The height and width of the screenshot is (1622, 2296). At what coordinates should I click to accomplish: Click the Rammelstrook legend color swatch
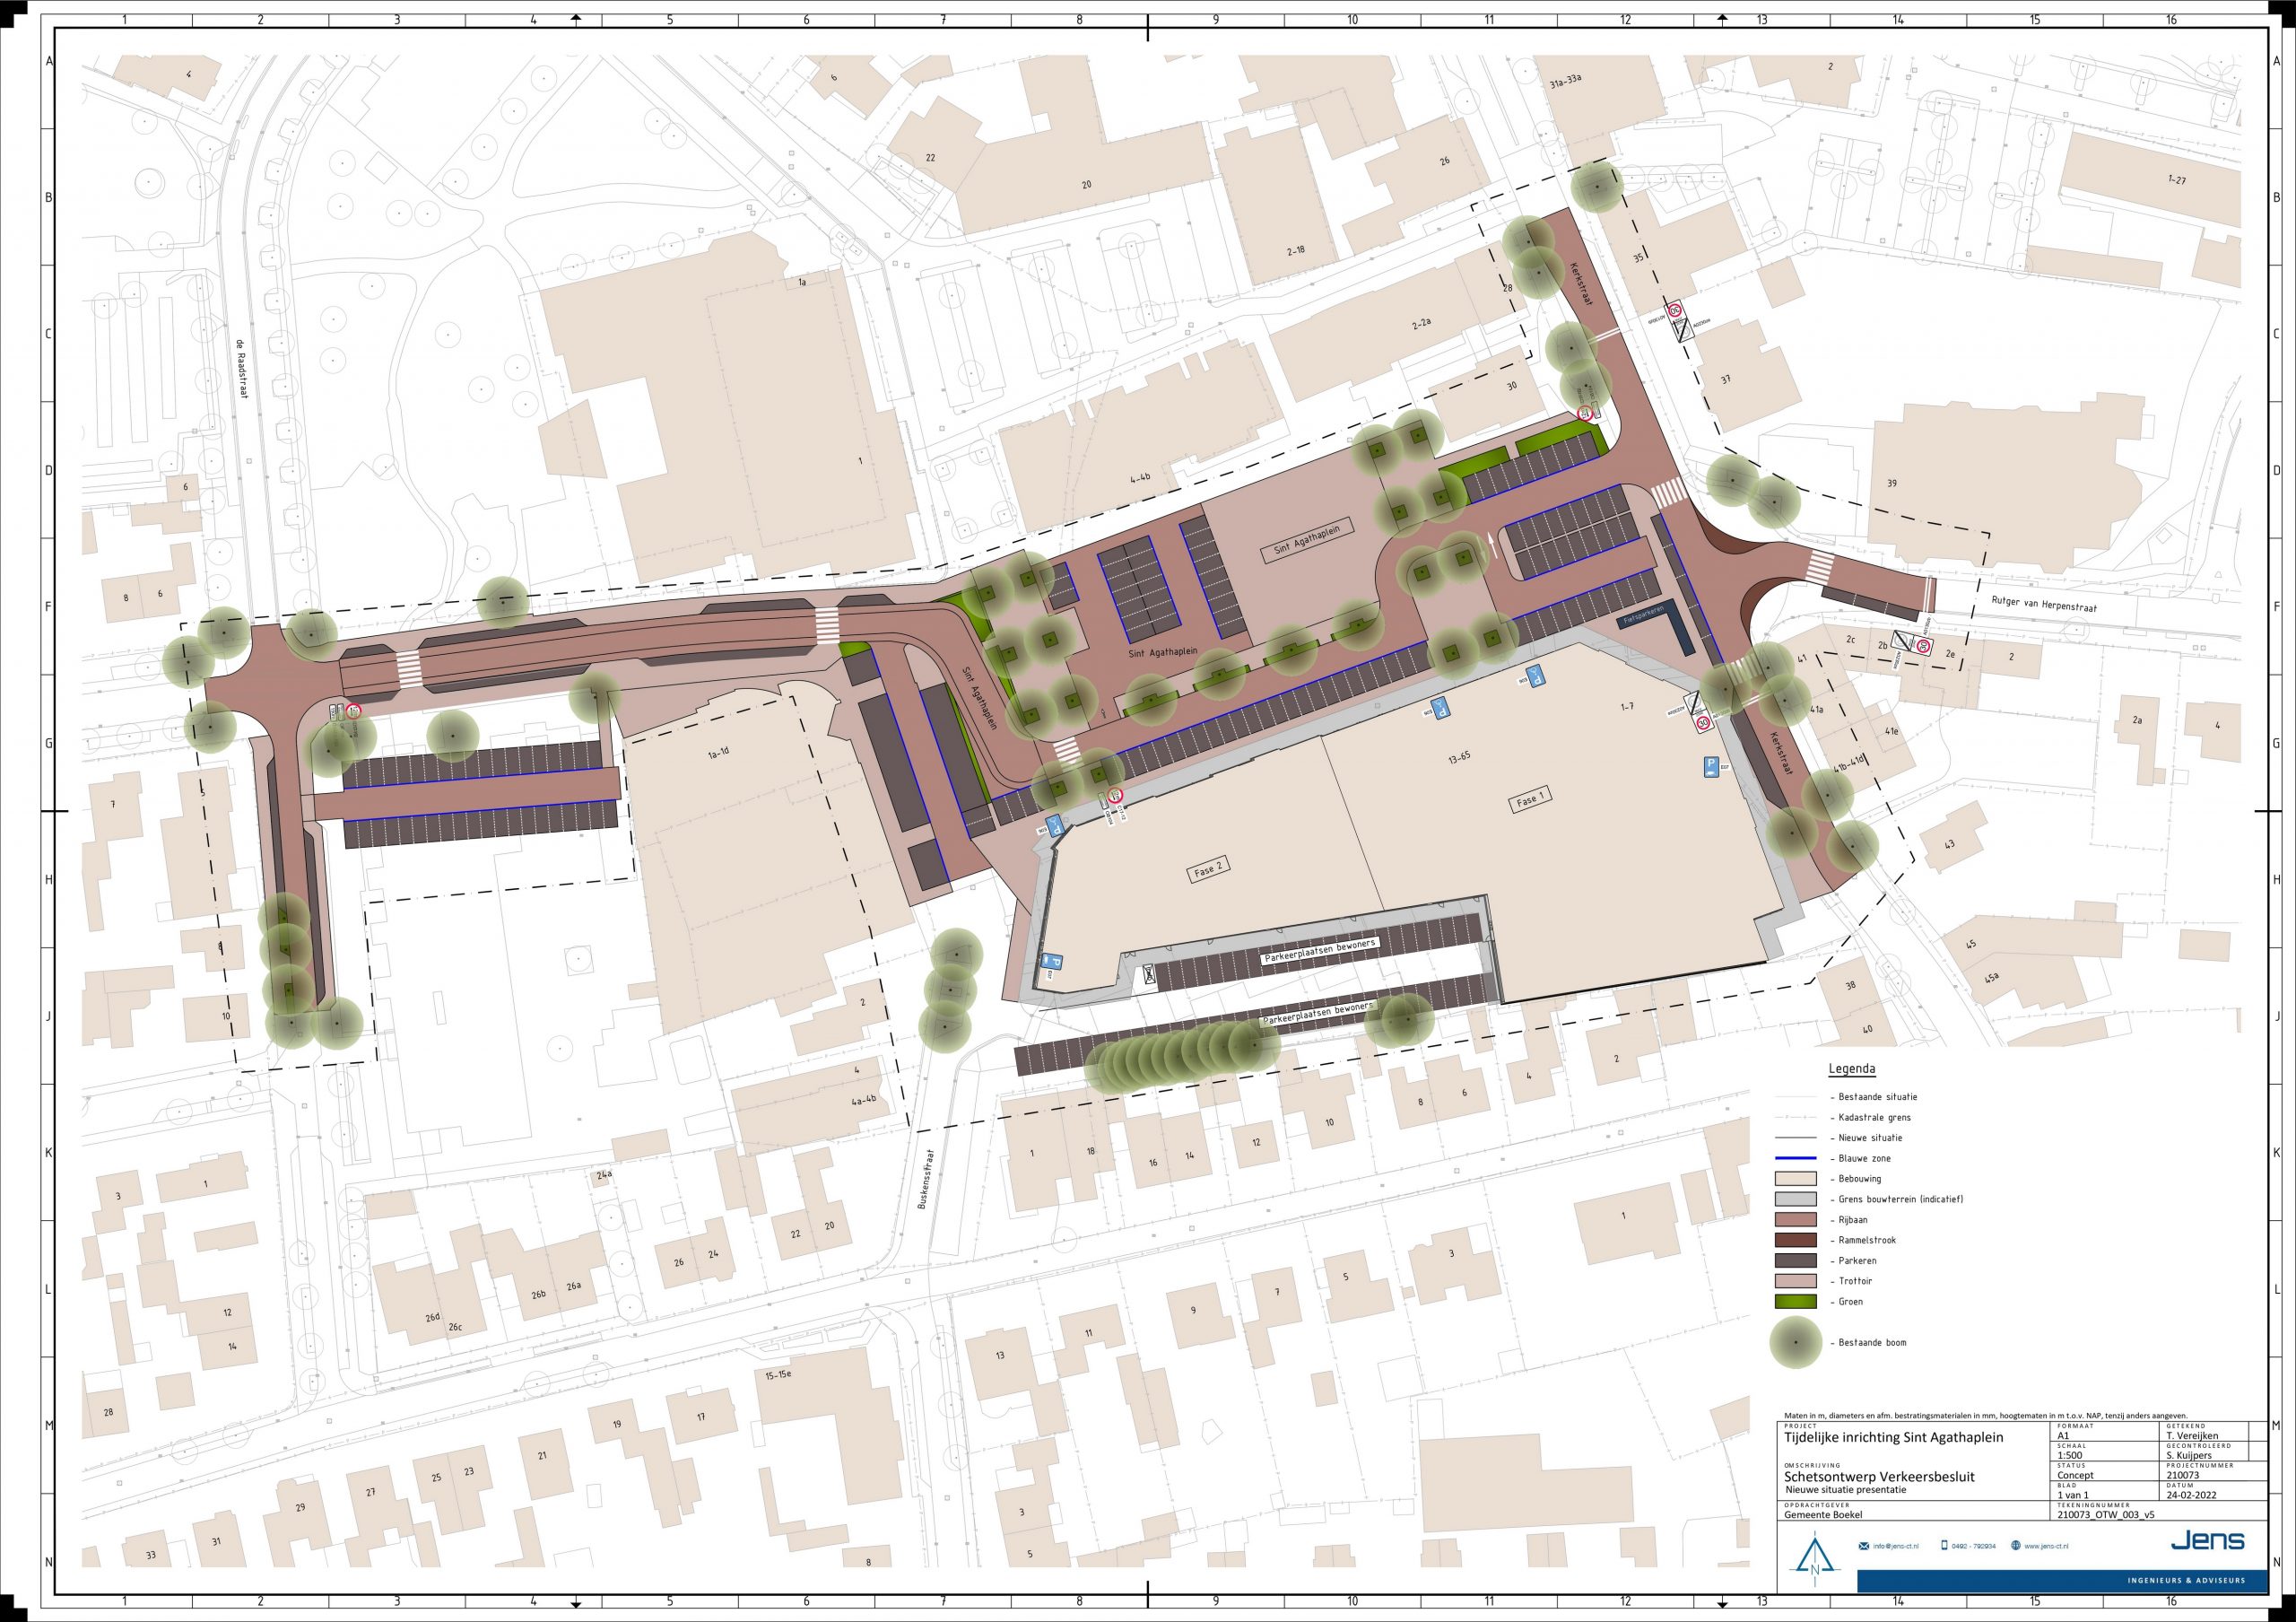coord(1796,1240)
